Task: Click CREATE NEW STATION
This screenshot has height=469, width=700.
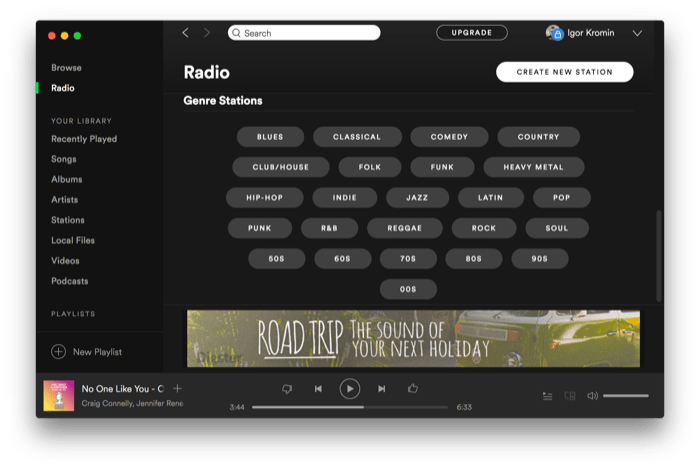Action: 564,72
